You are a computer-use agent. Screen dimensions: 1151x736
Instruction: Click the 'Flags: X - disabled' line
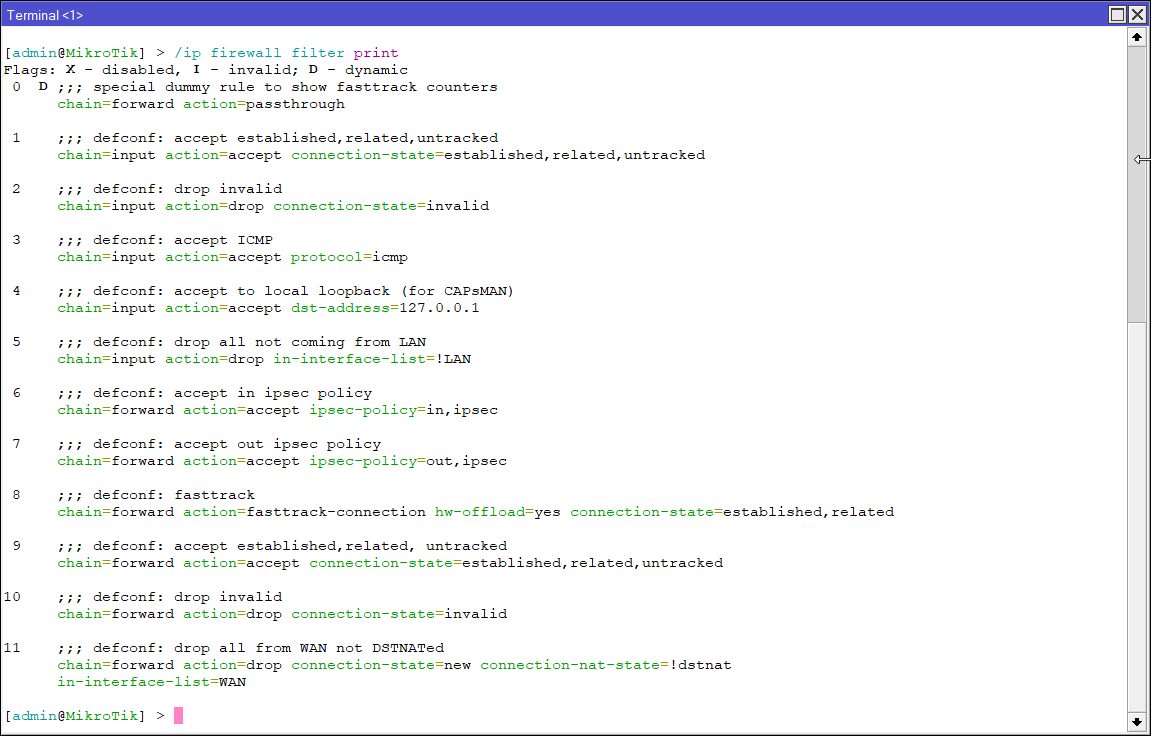[206, 70]
